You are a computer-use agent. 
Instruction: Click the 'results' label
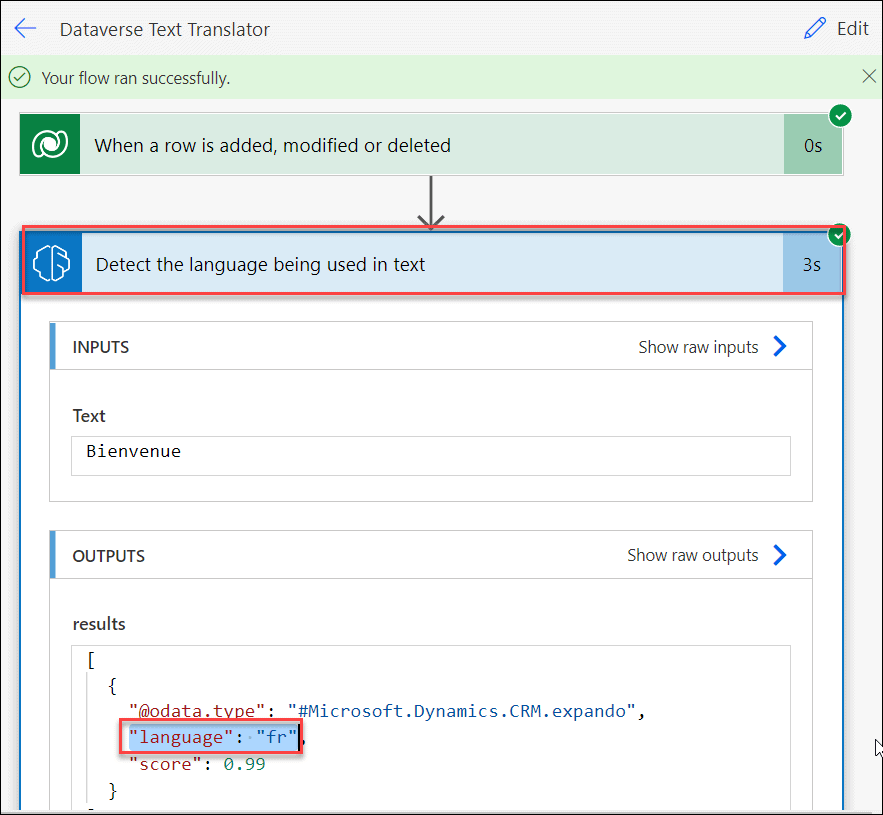click(x=99, y=624)
